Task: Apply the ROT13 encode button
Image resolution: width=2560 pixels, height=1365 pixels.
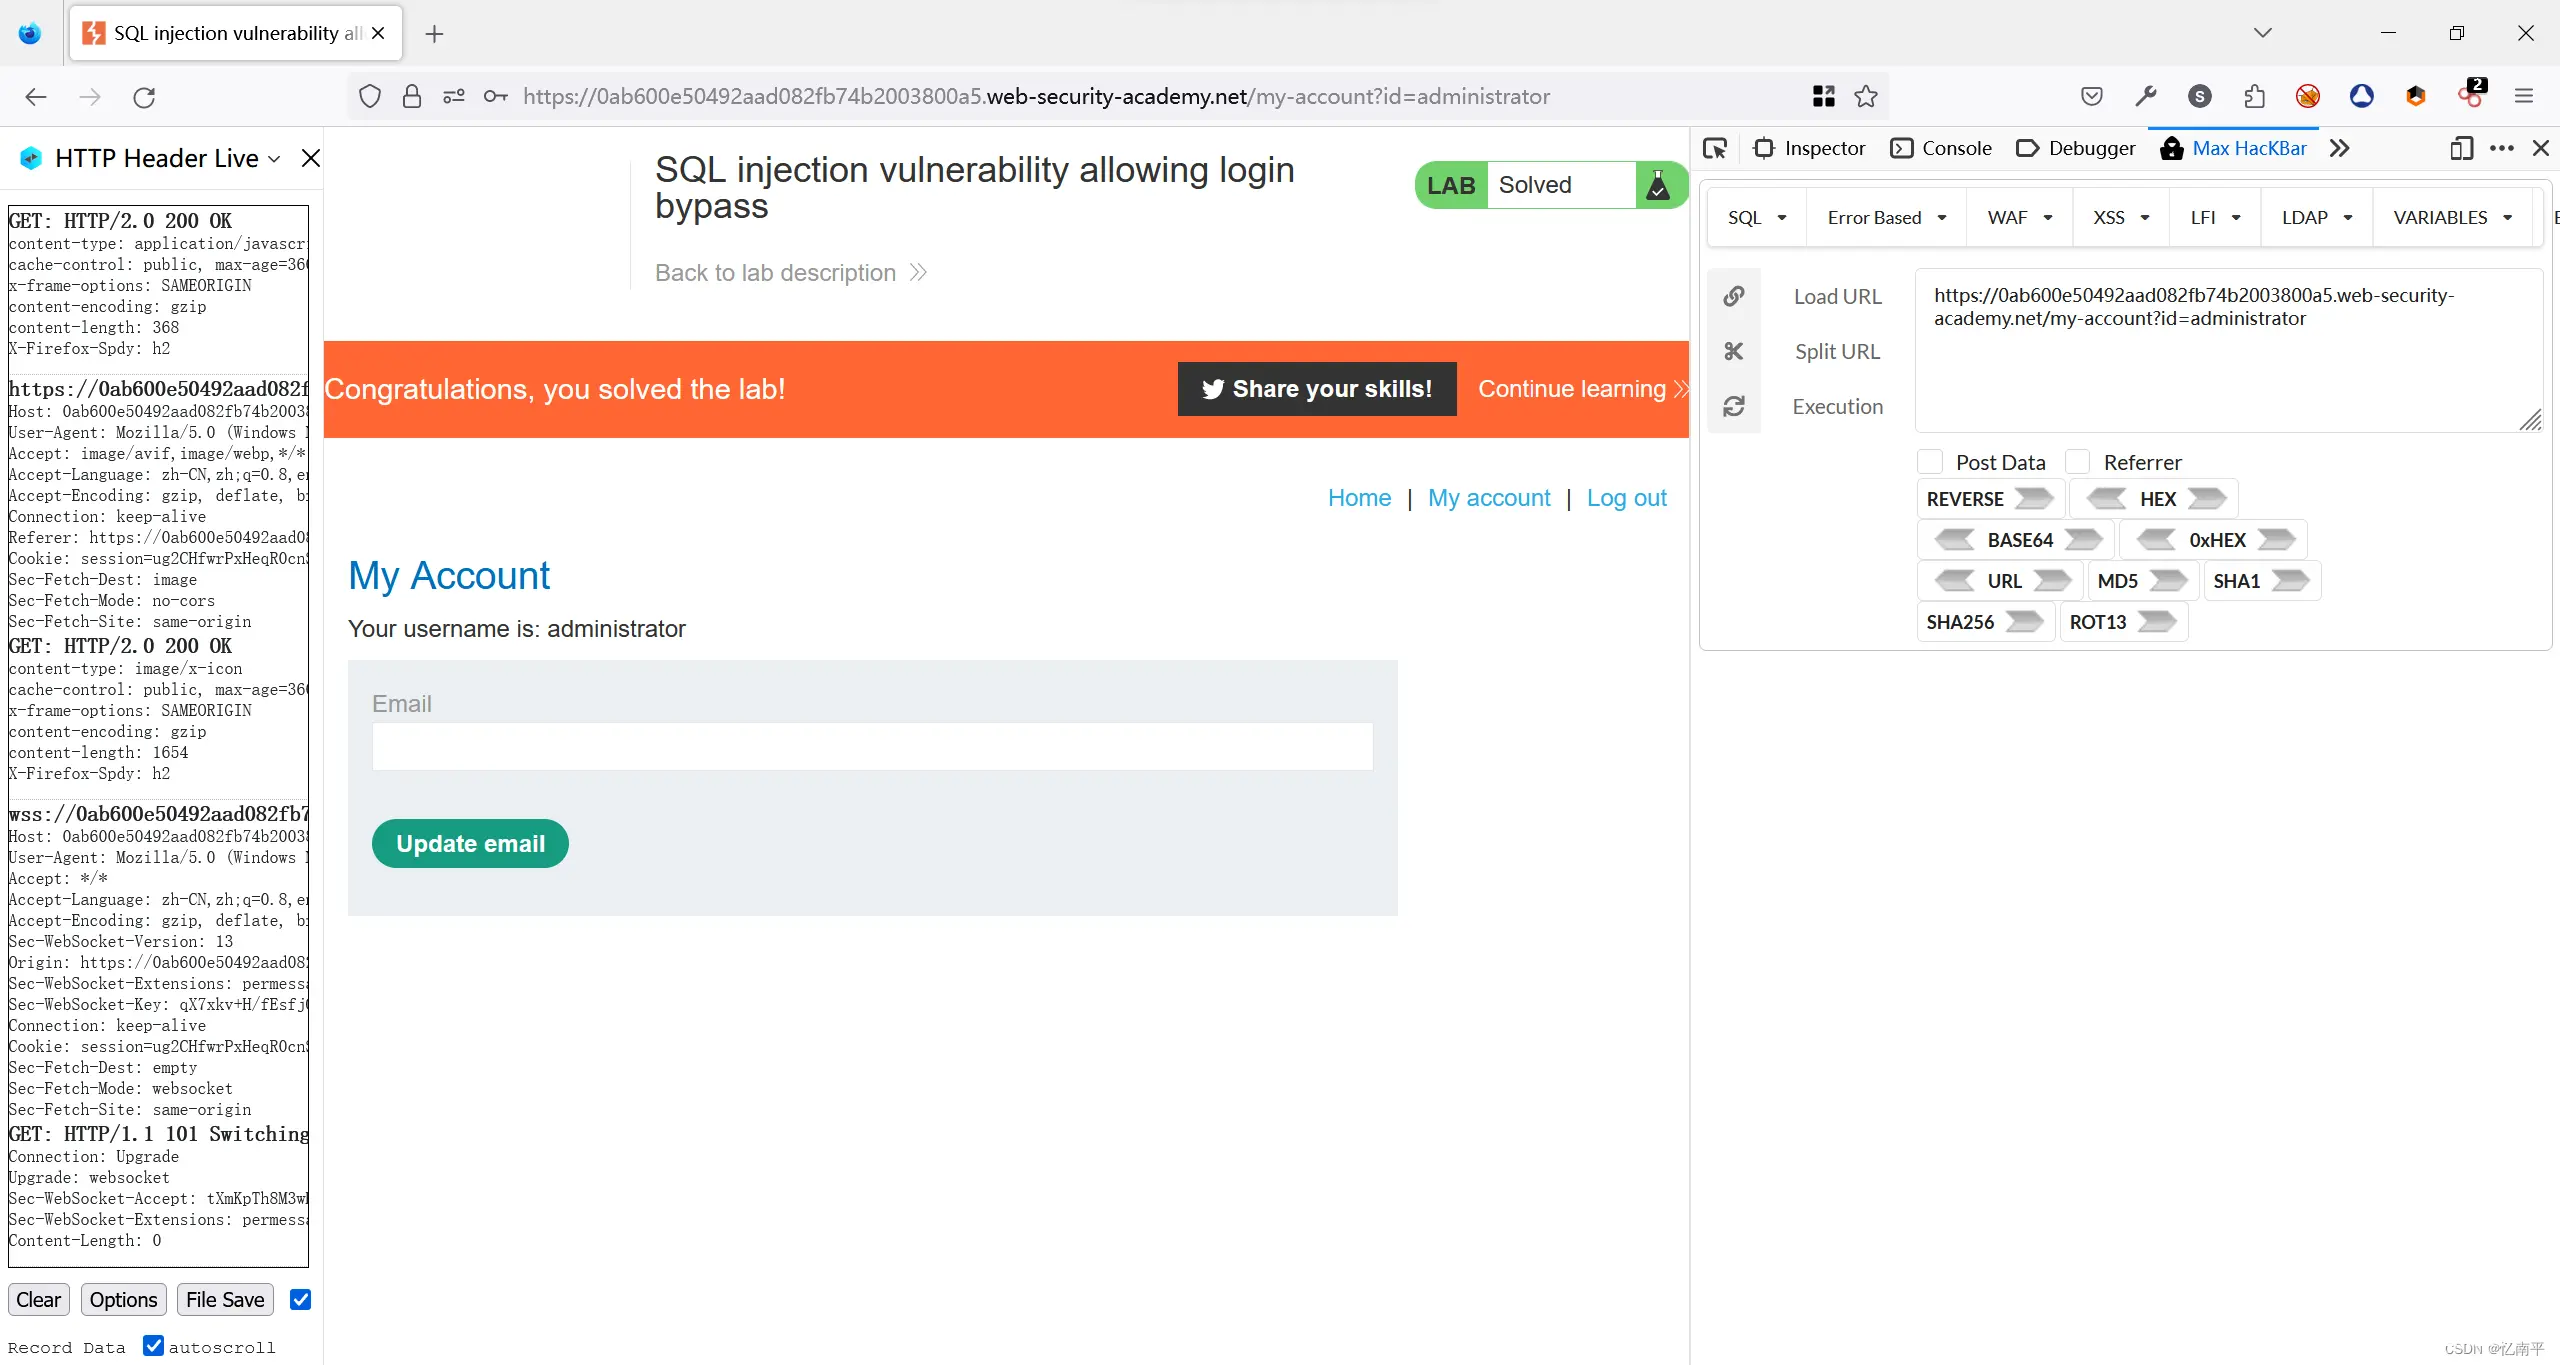Action: coord(2122,621)
